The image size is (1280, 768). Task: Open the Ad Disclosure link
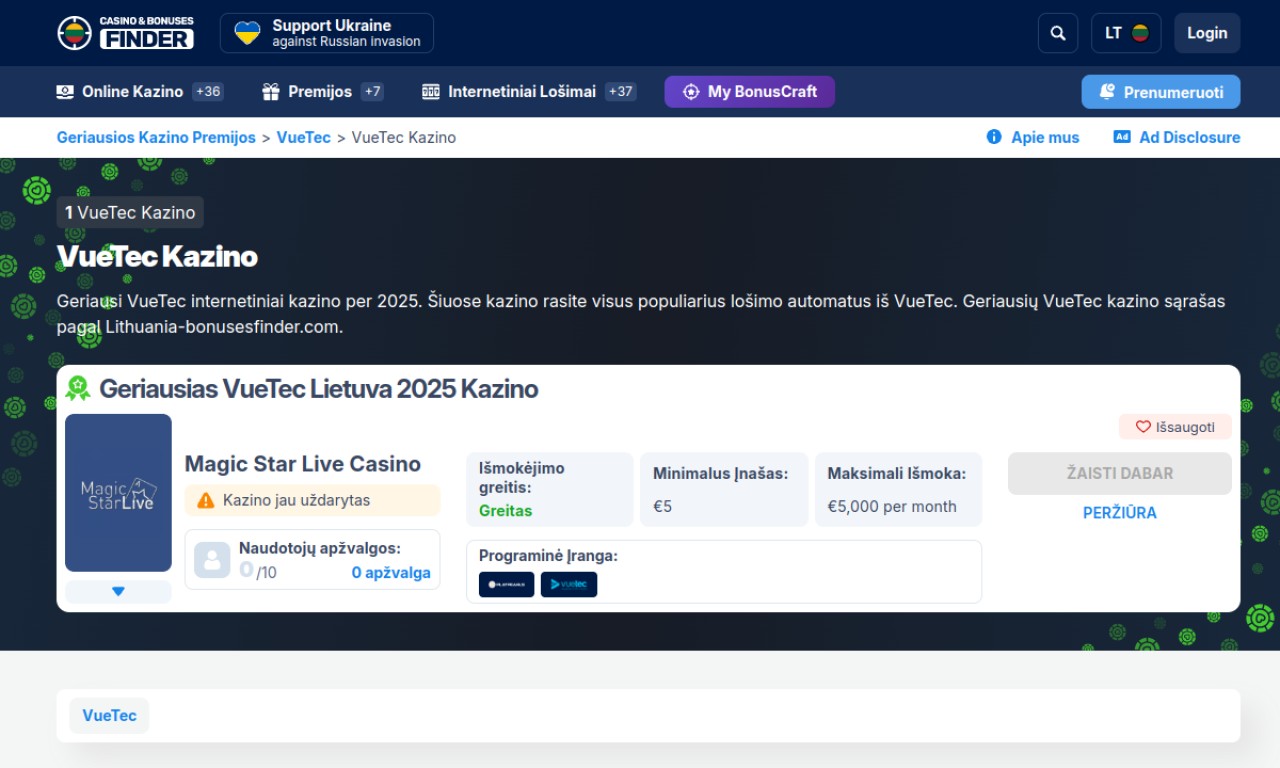pos(1177,138)
